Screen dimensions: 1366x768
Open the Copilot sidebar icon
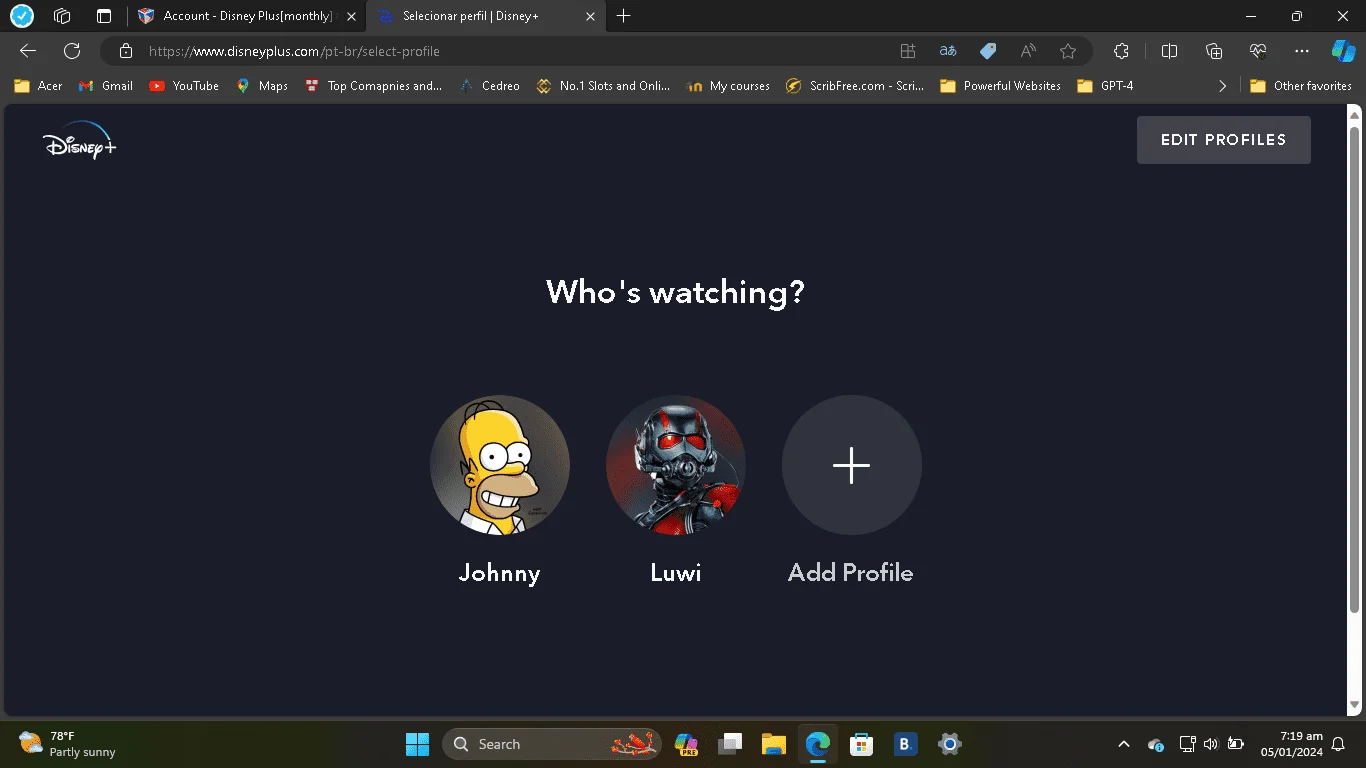tap(1343, 51)
